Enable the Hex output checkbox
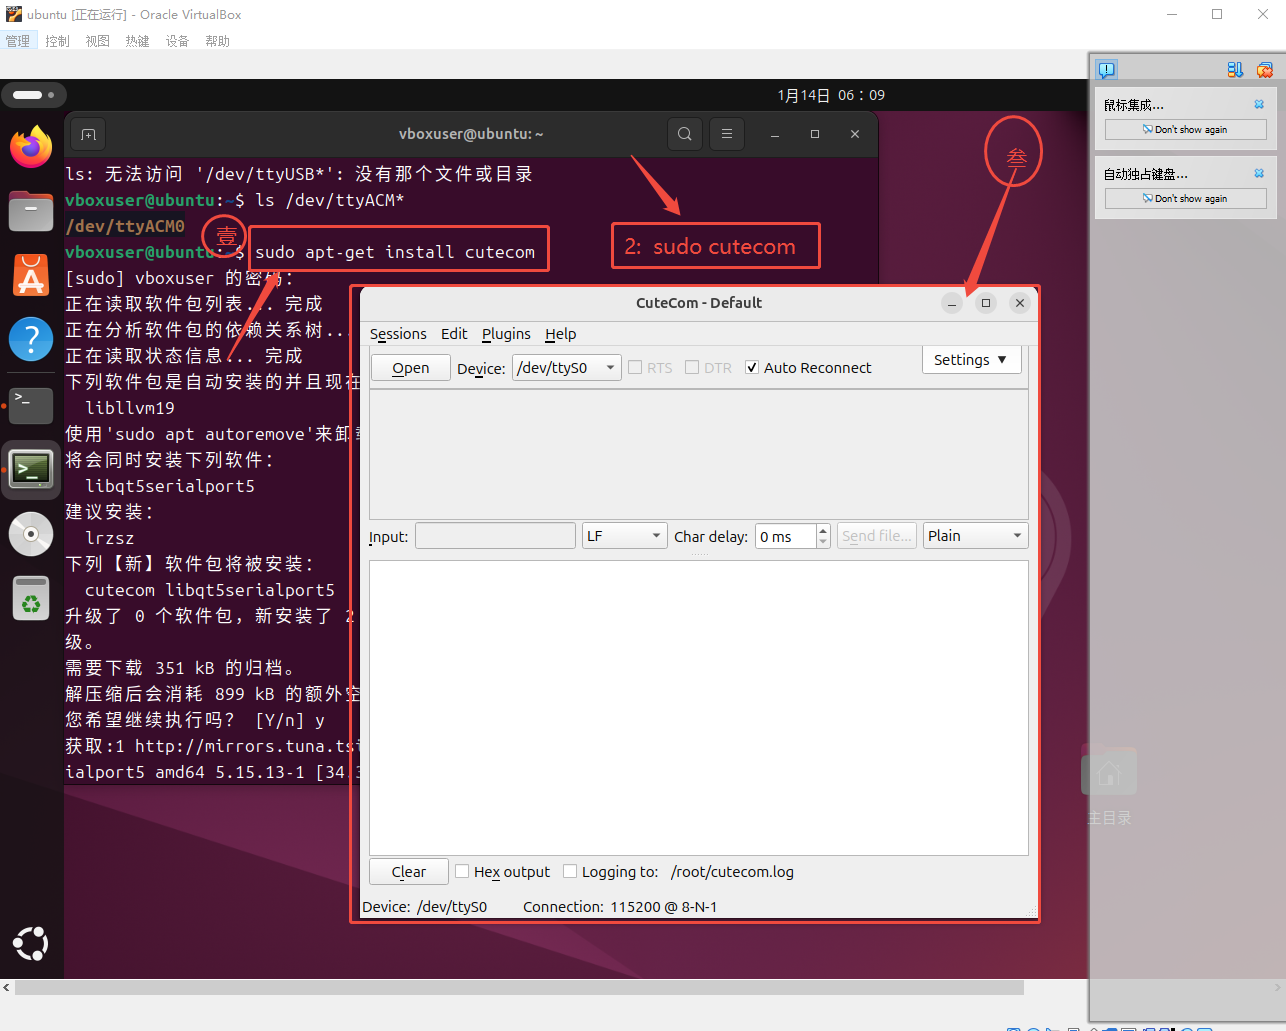This screenshot has height=1031, width=1286. coord(462,871)
